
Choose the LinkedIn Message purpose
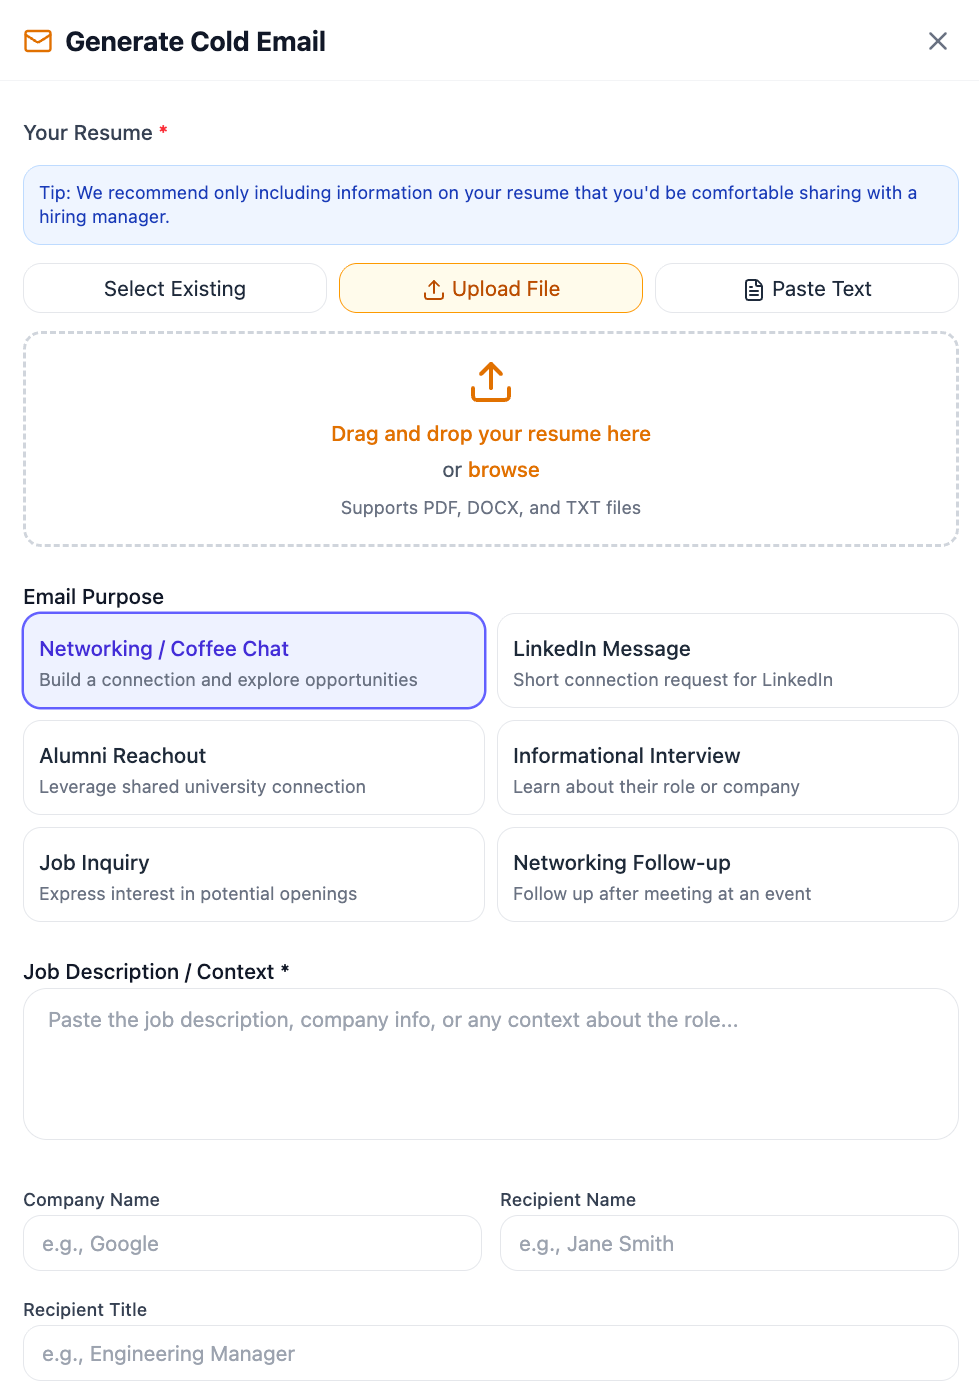[728, 661]
